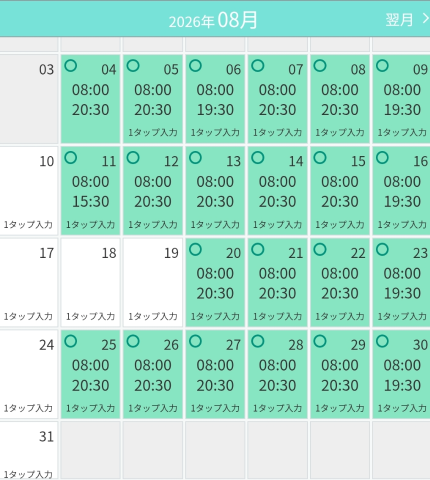
Task: Select the circle mark on day 09
Action: click(382, 66)
